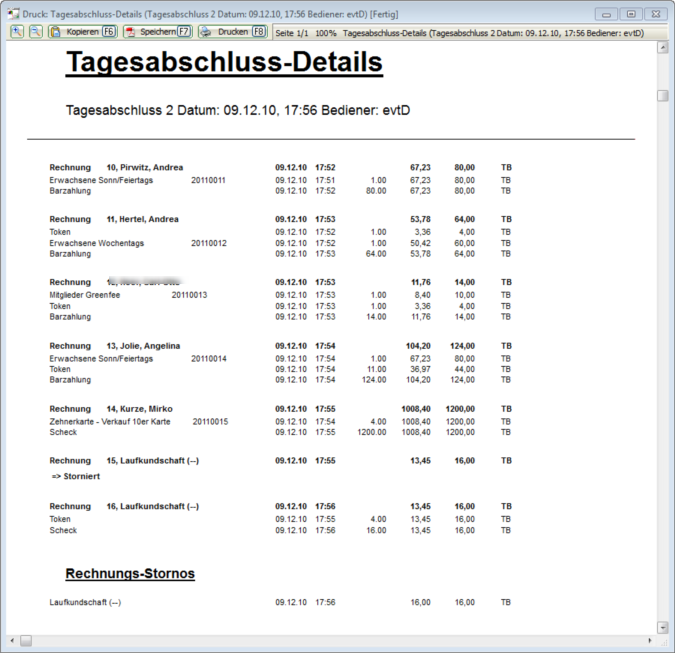The image size is (675, 653).
Task: Click subtitle 'Tagesabschluss 2 Datum: 09.12.10'
Action: 173,110
